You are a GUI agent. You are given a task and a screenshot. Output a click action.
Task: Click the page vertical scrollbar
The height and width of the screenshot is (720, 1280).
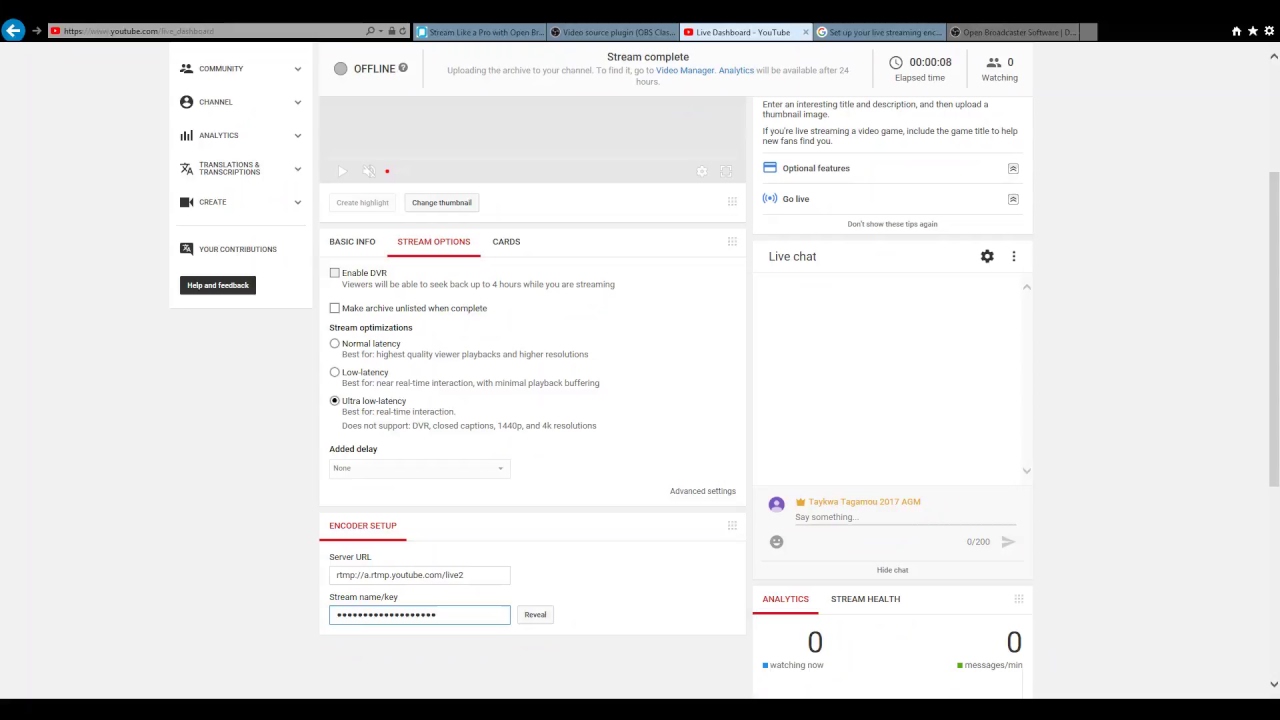tap(1273, 330)
